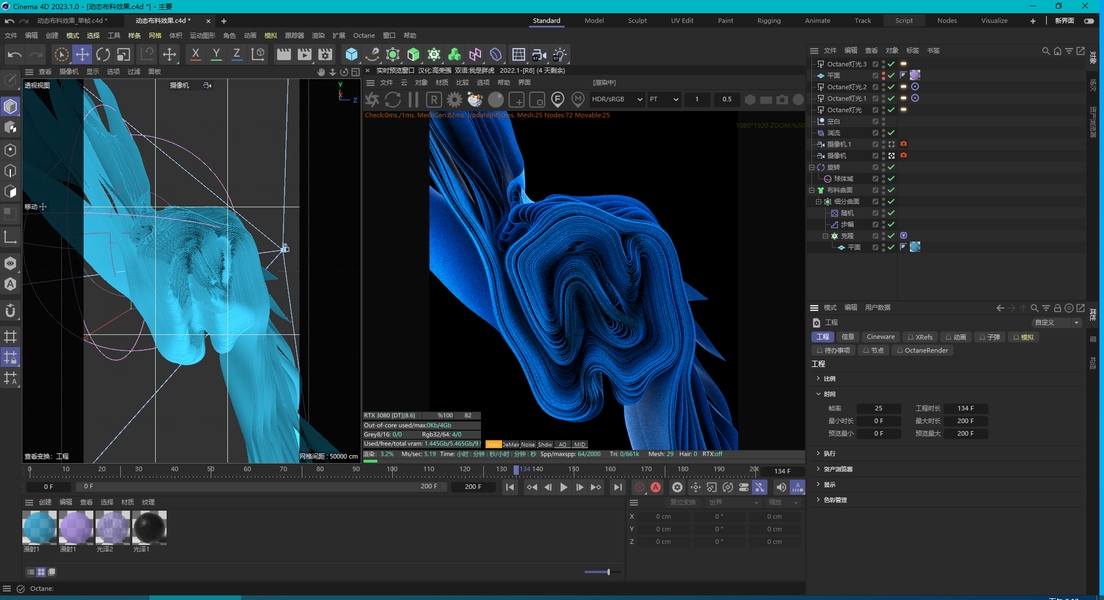Toggle green checkmark for 布料曲面 object
This screenshot has width=1104, height=600.
point(891,190)
